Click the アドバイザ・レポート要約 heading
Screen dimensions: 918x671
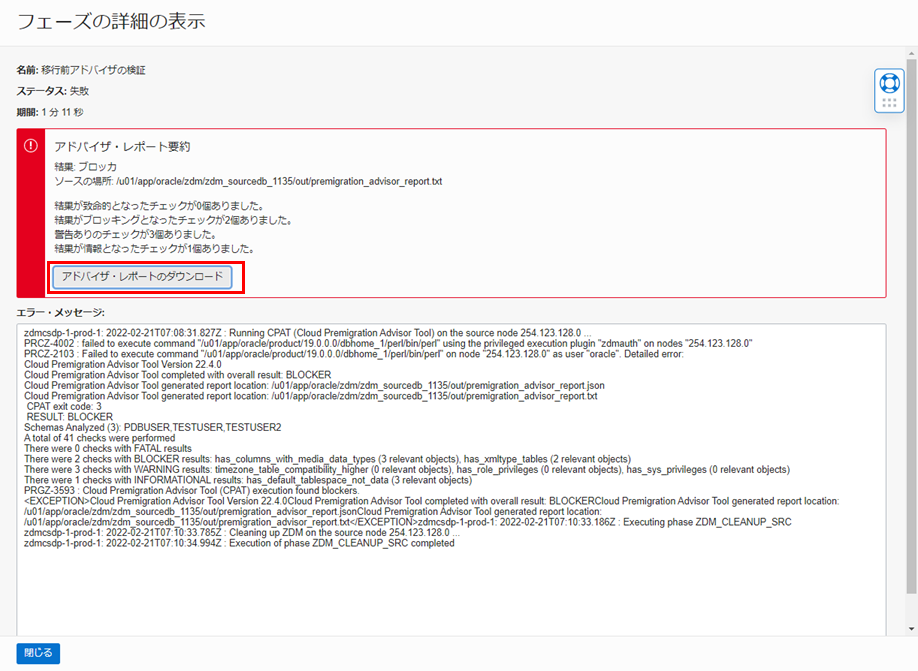pyautogui.click(x=122, y=146)
